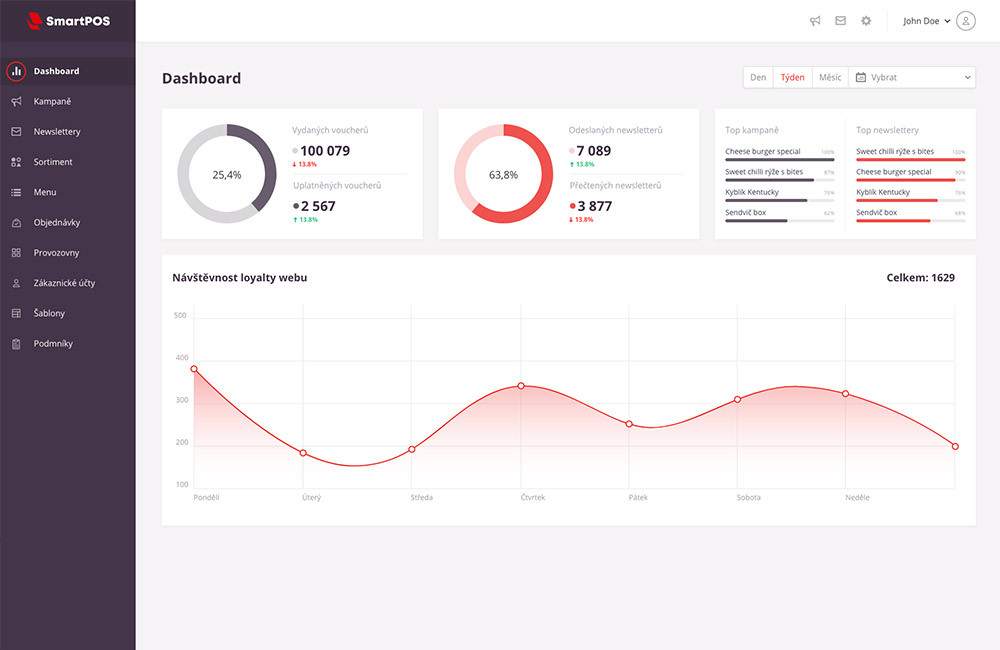Image resolution: width=1000 pixels, height=650 pixels.
Task: Switch period to Den
Action: [758, 77]
